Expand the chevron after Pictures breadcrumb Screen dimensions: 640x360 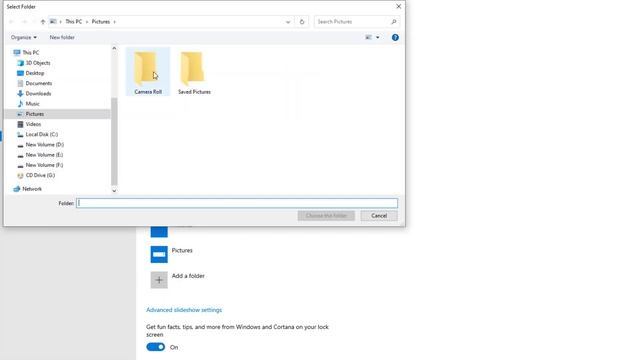(115, 22)
